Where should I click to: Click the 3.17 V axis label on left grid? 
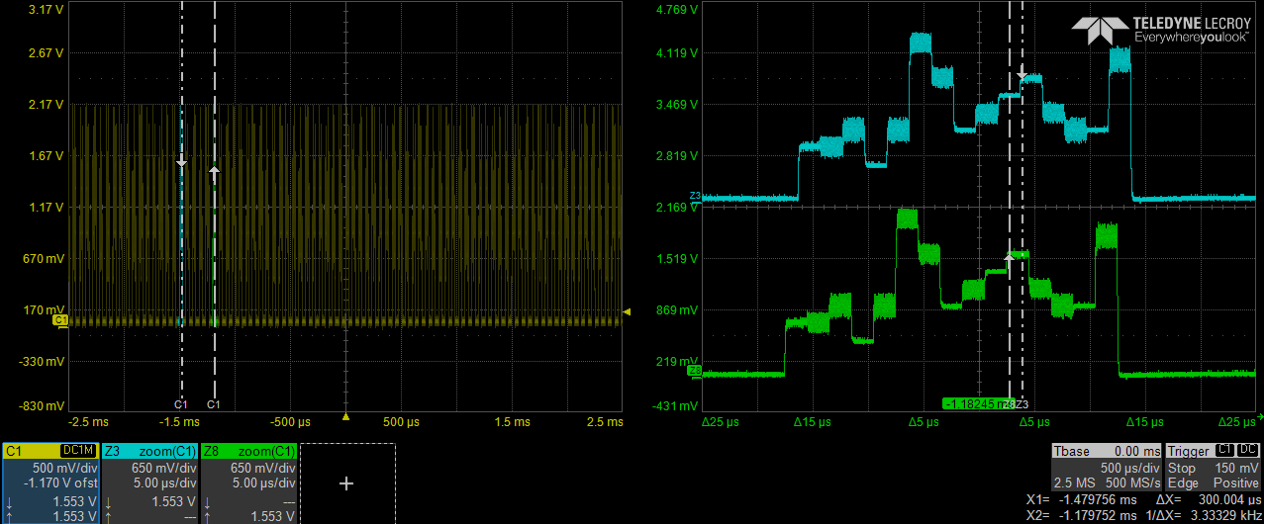(47, 10)
